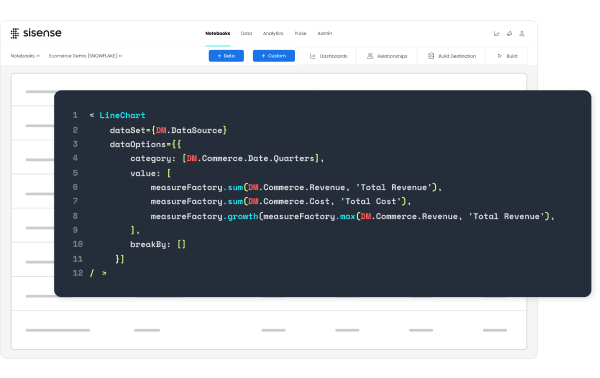Click the Relationships people icon

[x=370, y=56]
